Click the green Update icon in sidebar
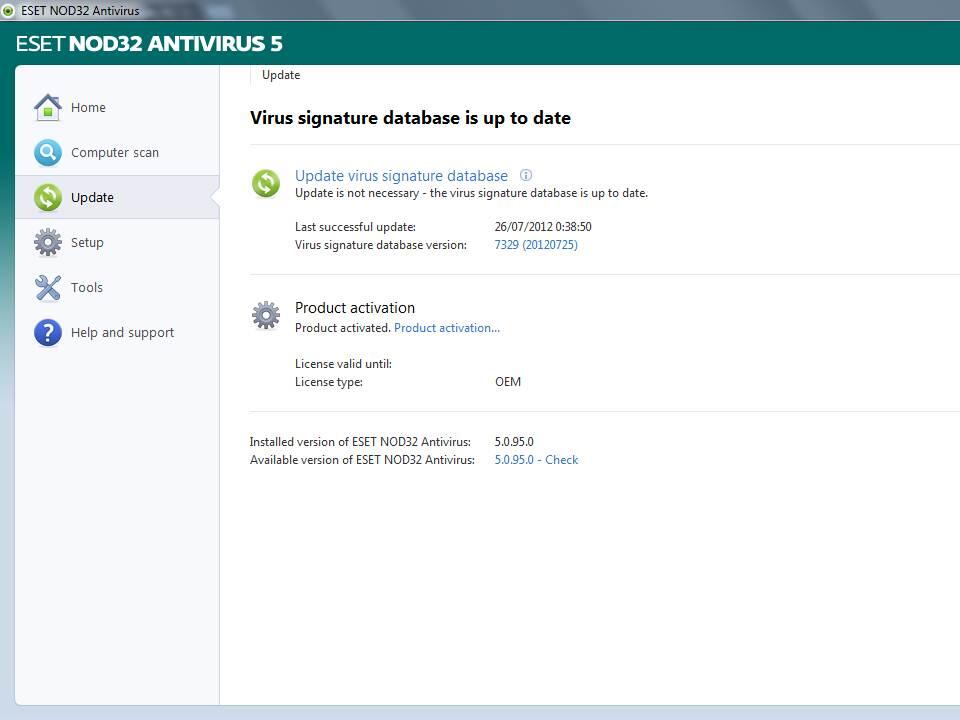Viewport: 960px width, 720px height. [x=47, y=198]
